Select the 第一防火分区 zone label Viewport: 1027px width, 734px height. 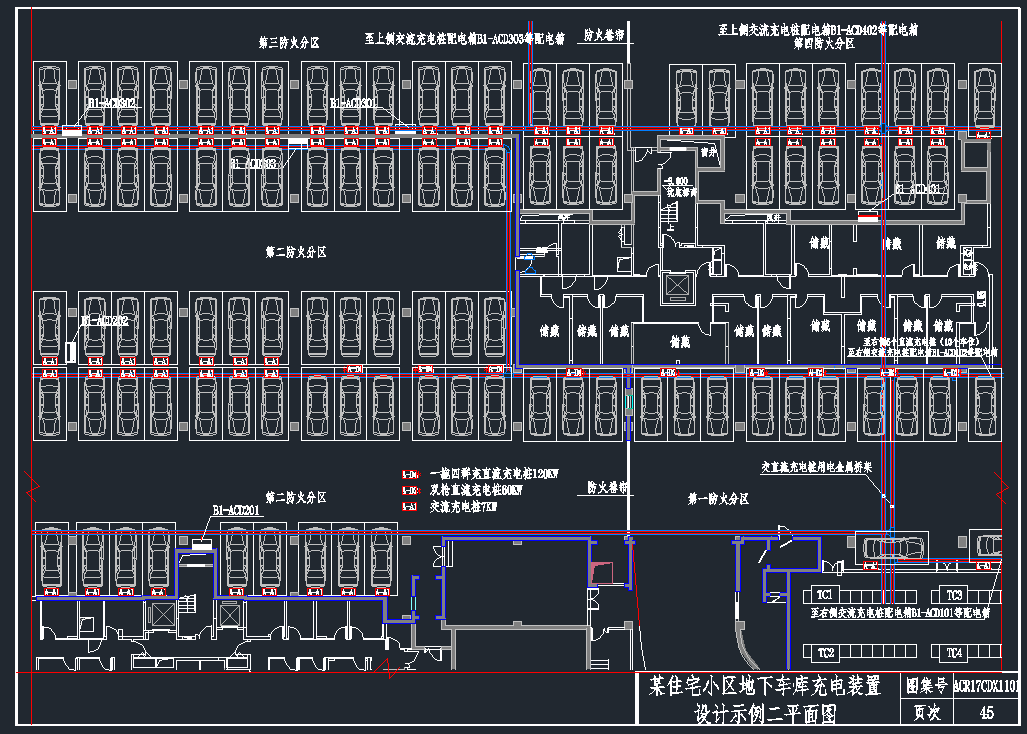click(718, 498)
